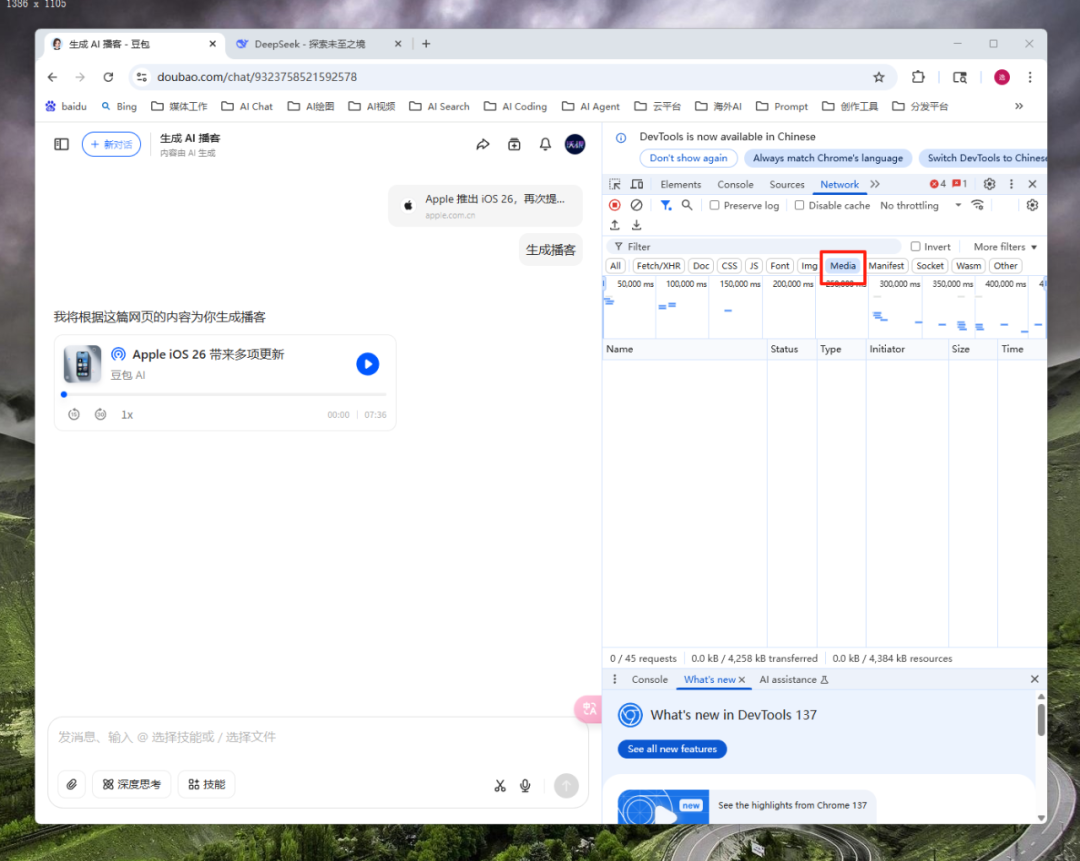This screenshot has width=1080, height=861.
Task: Select the DevTools inspect element icon
Action: click(614, 184)
